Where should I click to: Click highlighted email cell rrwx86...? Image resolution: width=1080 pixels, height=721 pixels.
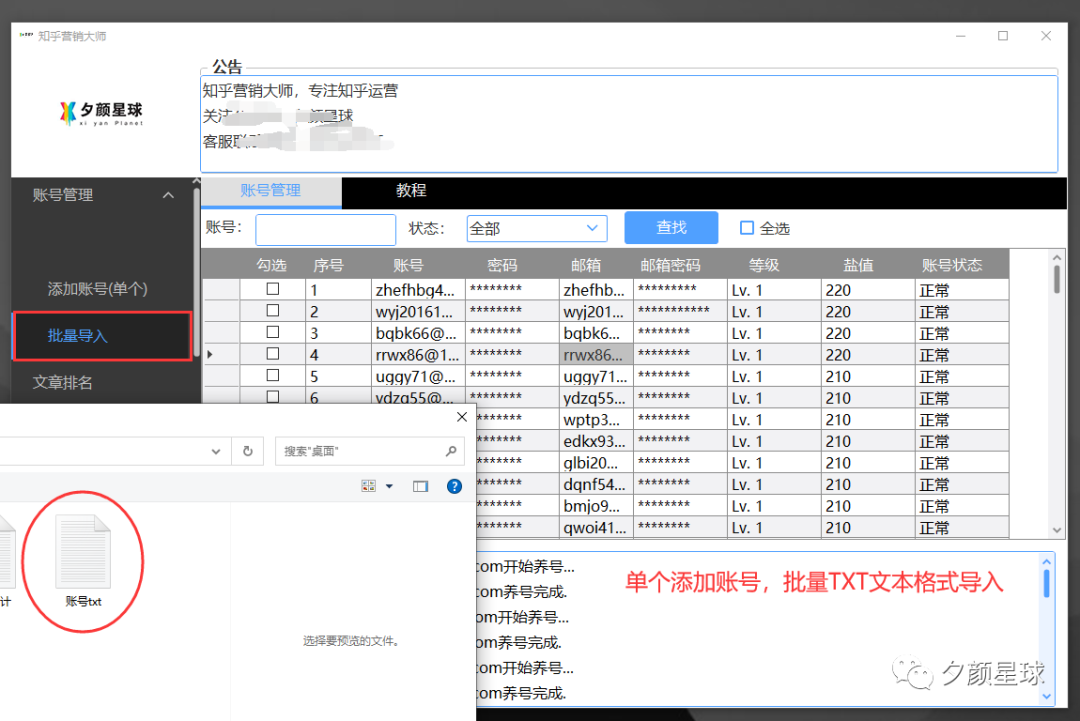[x=596, y=355]
